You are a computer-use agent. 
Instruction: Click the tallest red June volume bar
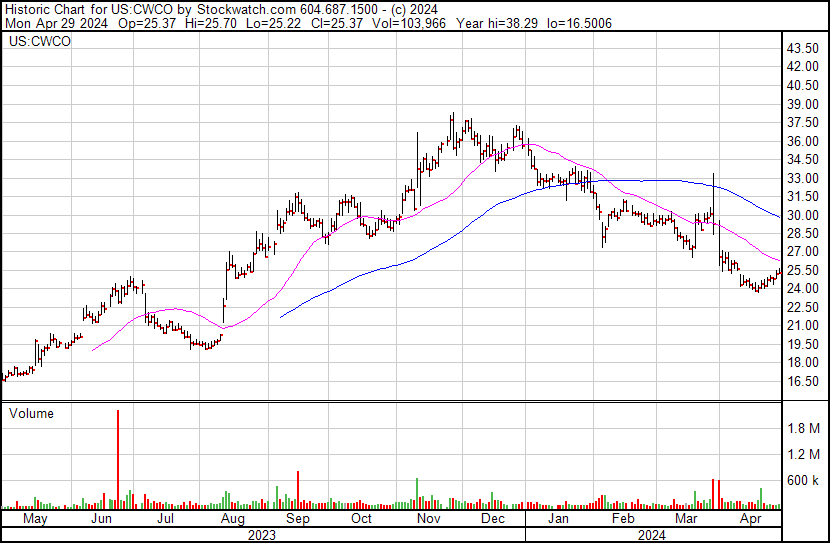pyautogui.click(x=118, y=459)
